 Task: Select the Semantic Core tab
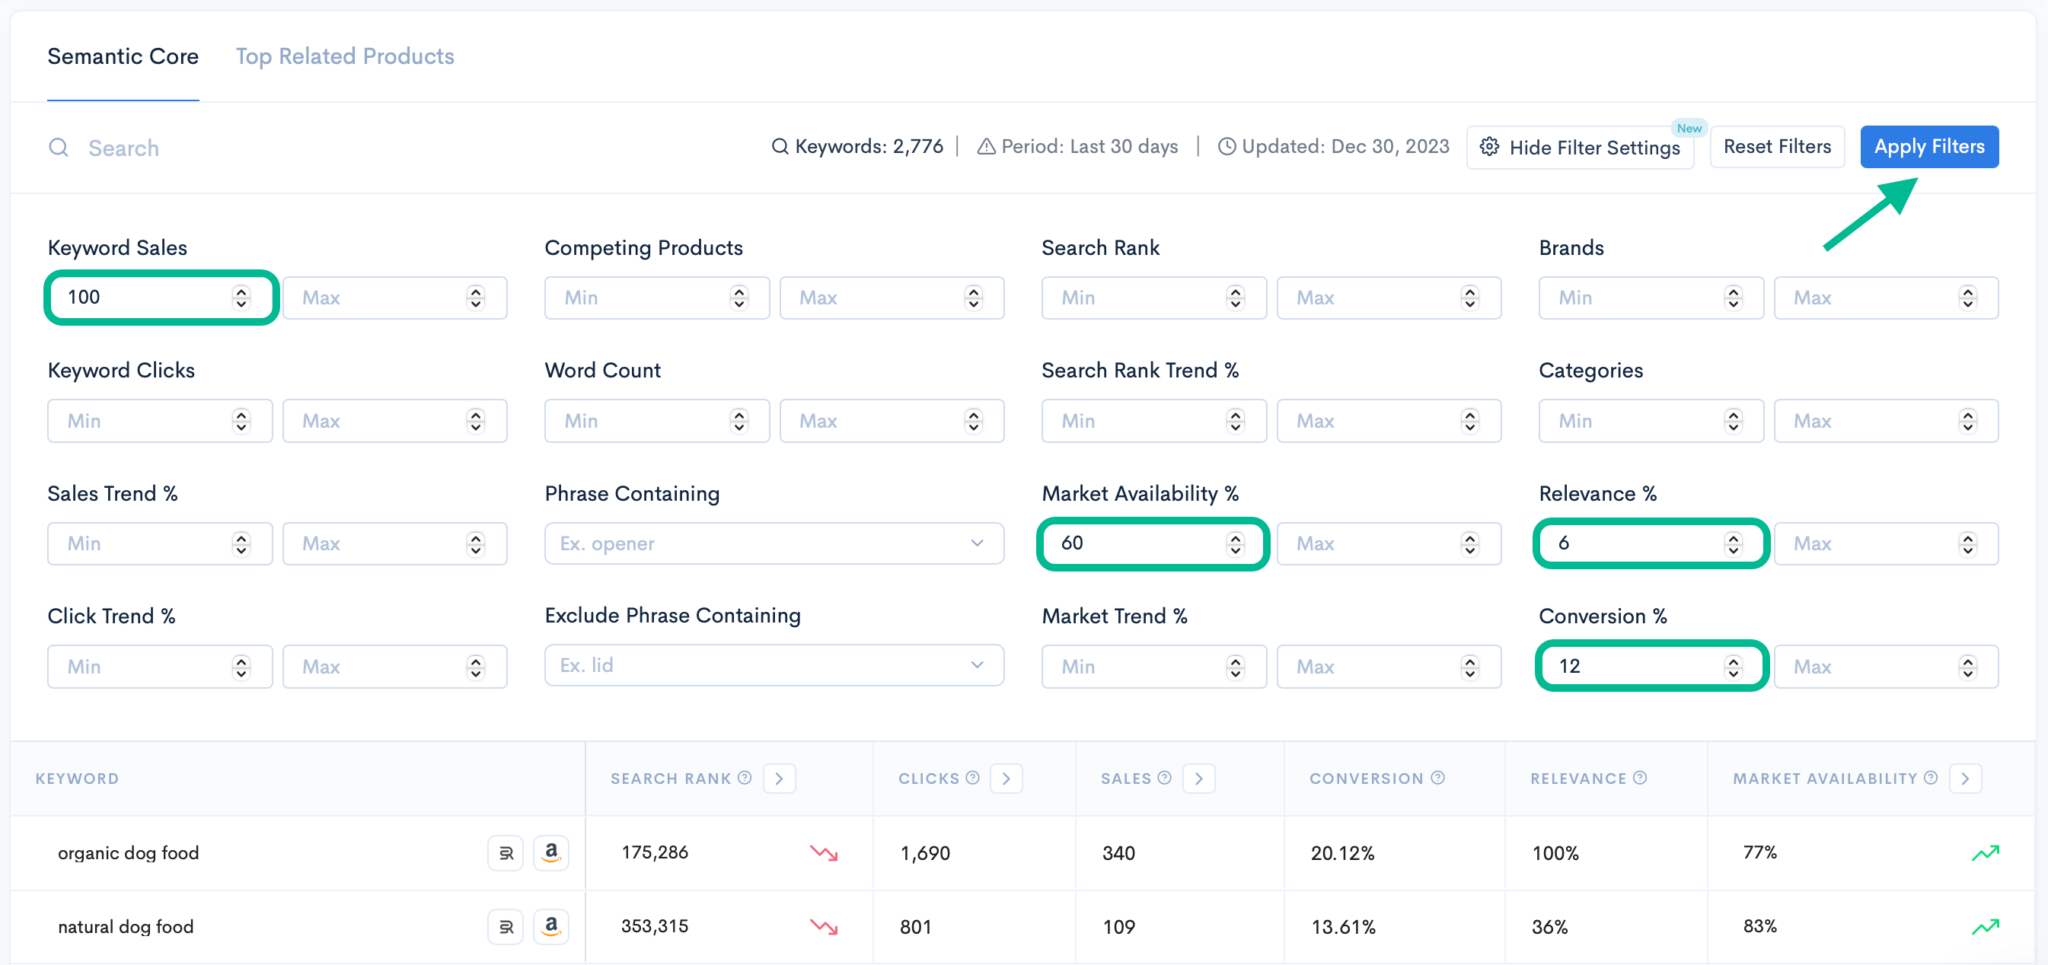(123, 56)
